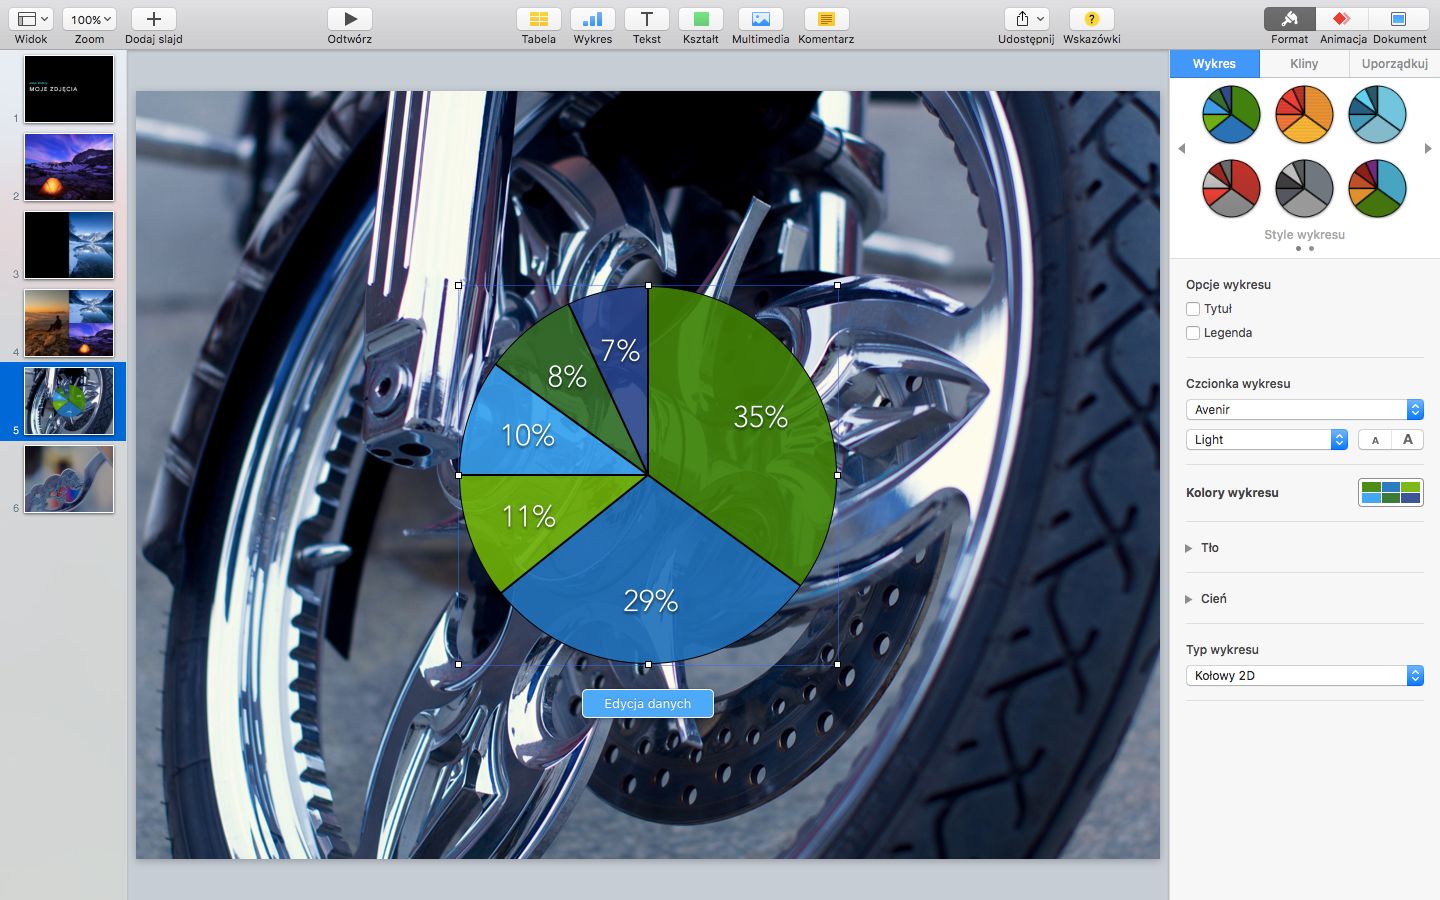Expand the Tło section

tap(1189, 548)
